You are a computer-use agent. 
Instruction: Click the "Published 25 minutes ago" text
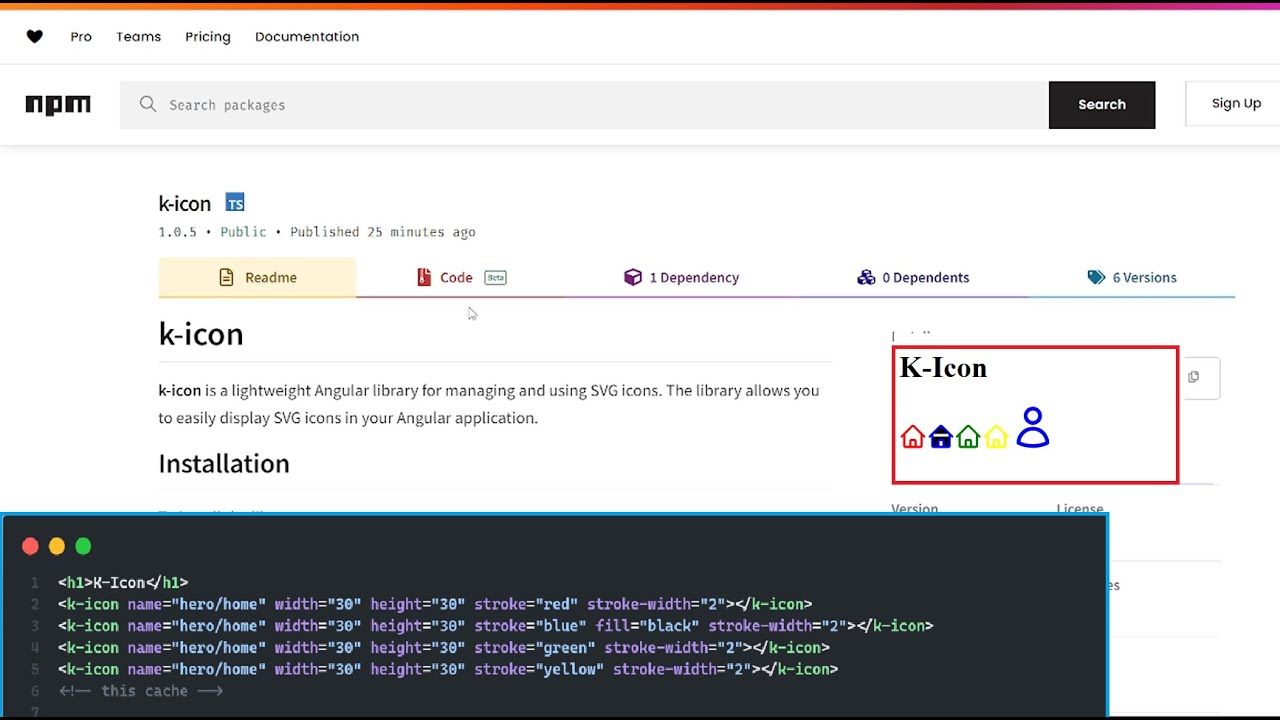383,232
